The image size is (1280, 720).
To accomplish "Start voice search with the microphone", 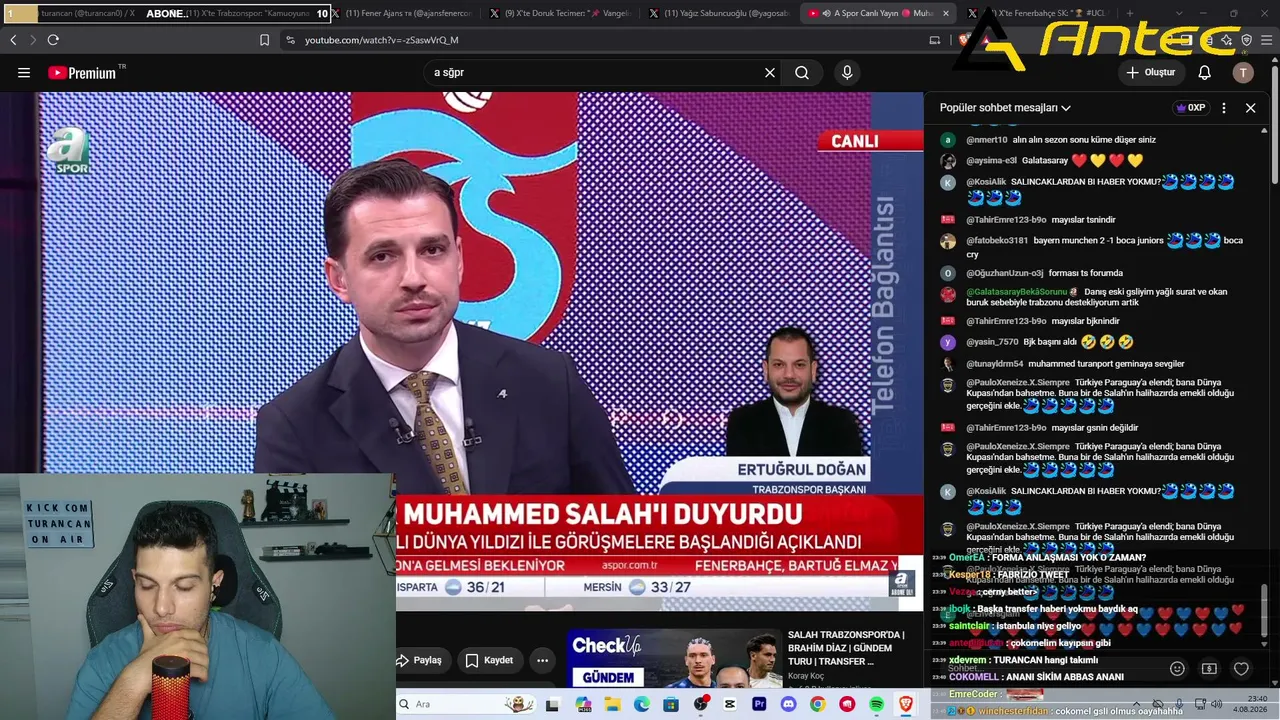I will point(847,73).
